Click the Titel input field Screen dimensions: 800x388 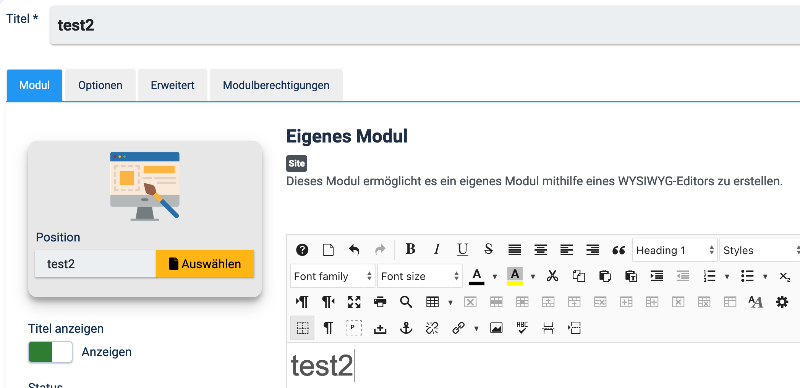coord(425,25)
